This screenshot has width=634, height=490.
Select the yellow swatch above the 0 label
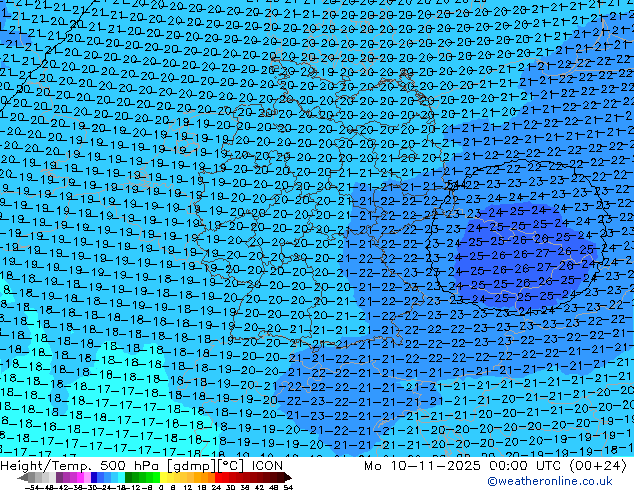pos(164,478)
